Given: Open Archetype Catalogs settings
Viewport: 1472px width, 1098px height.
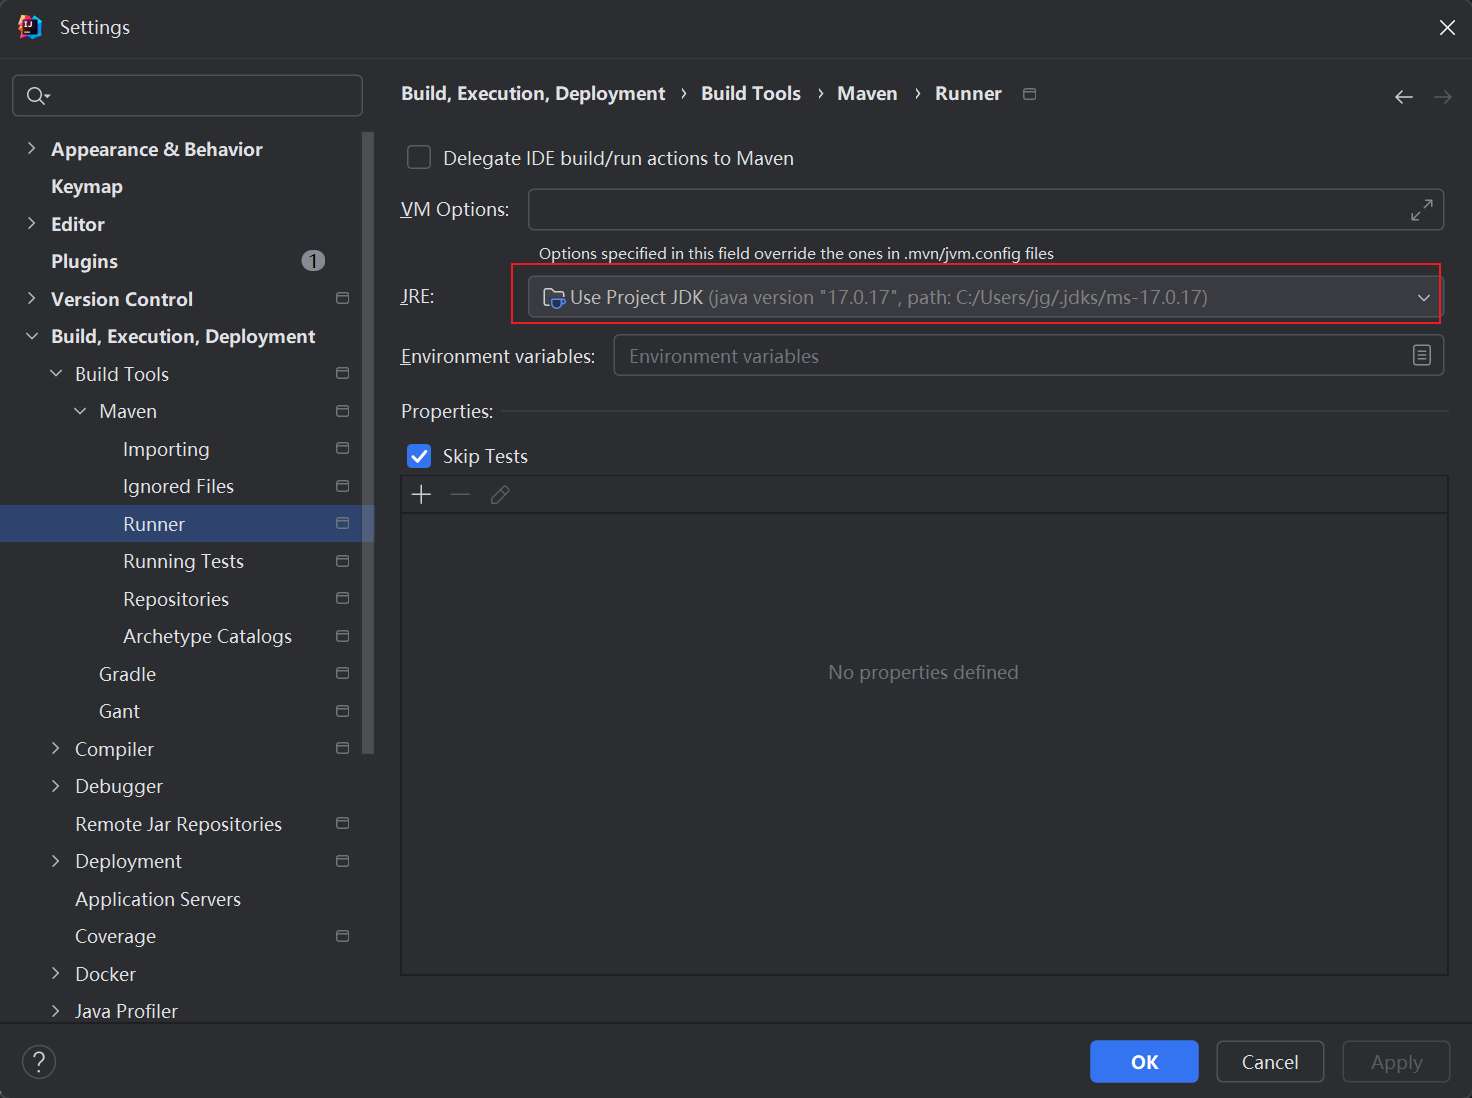Looking at the screenshot, I should tap(207, 636).
